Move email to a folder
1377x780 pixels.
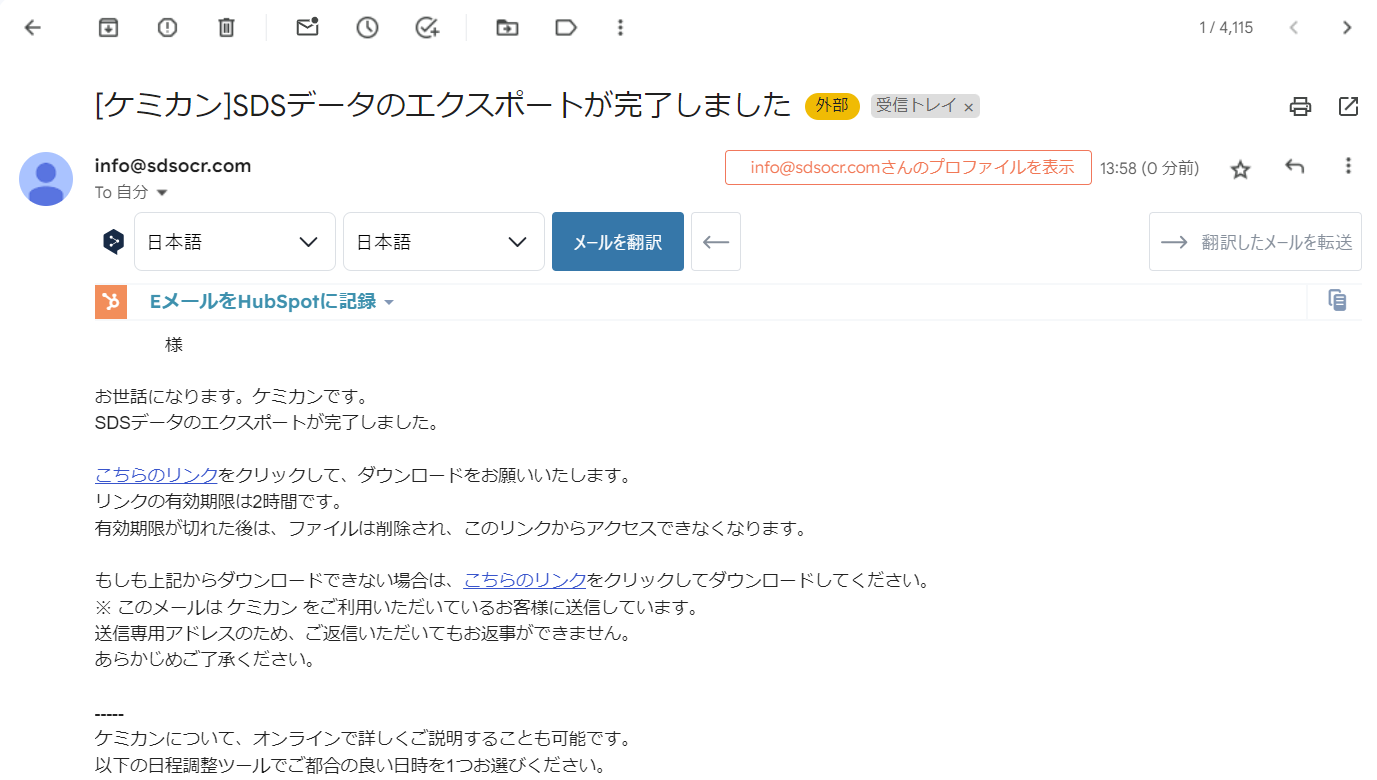click(507, 28)
